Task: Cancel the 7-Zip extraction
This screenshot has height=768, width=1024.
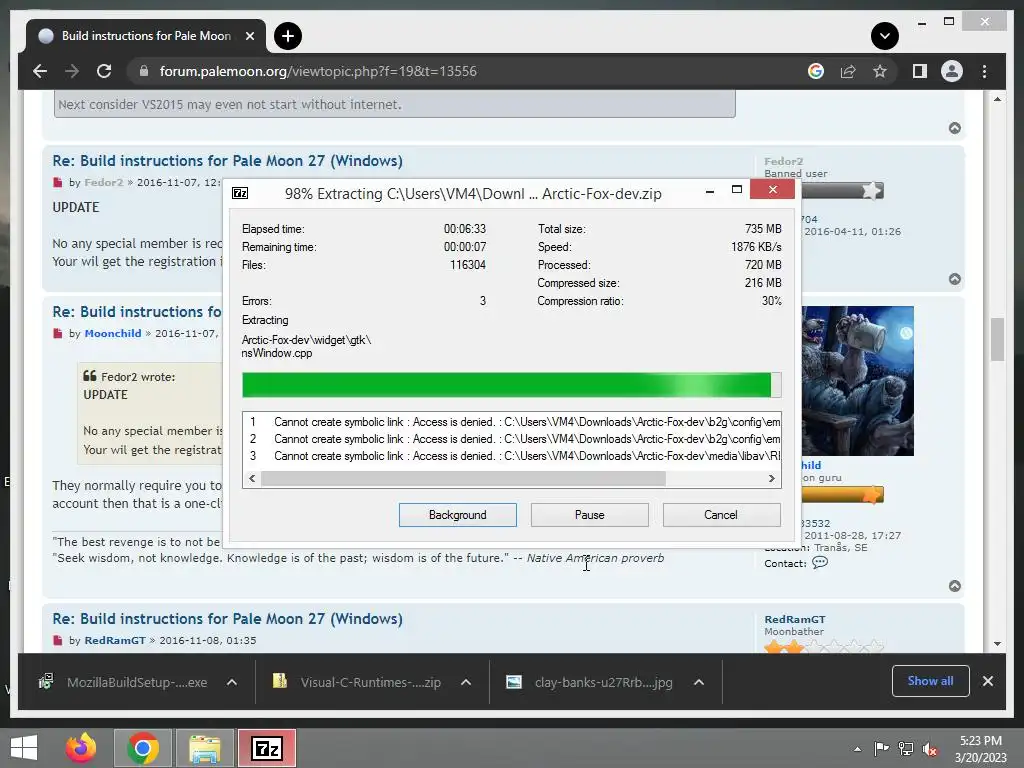Action: click(722, 515)
